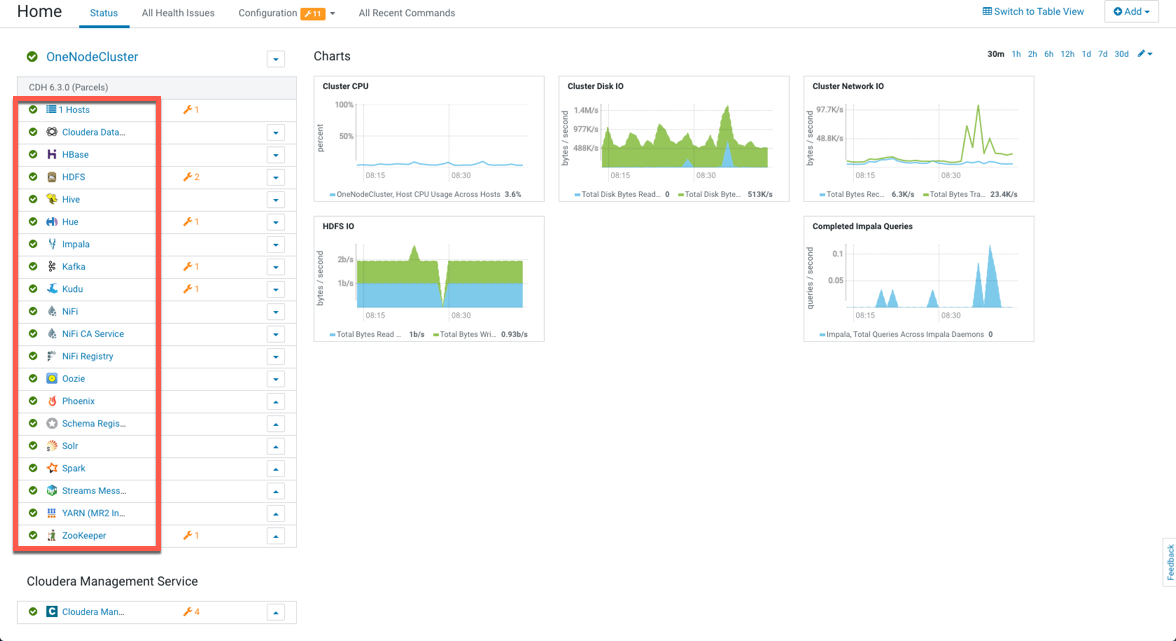This screenshot has height=641, width=1176.
Task: Click the Hive bee icon
Action: click(x=52, y=199)
